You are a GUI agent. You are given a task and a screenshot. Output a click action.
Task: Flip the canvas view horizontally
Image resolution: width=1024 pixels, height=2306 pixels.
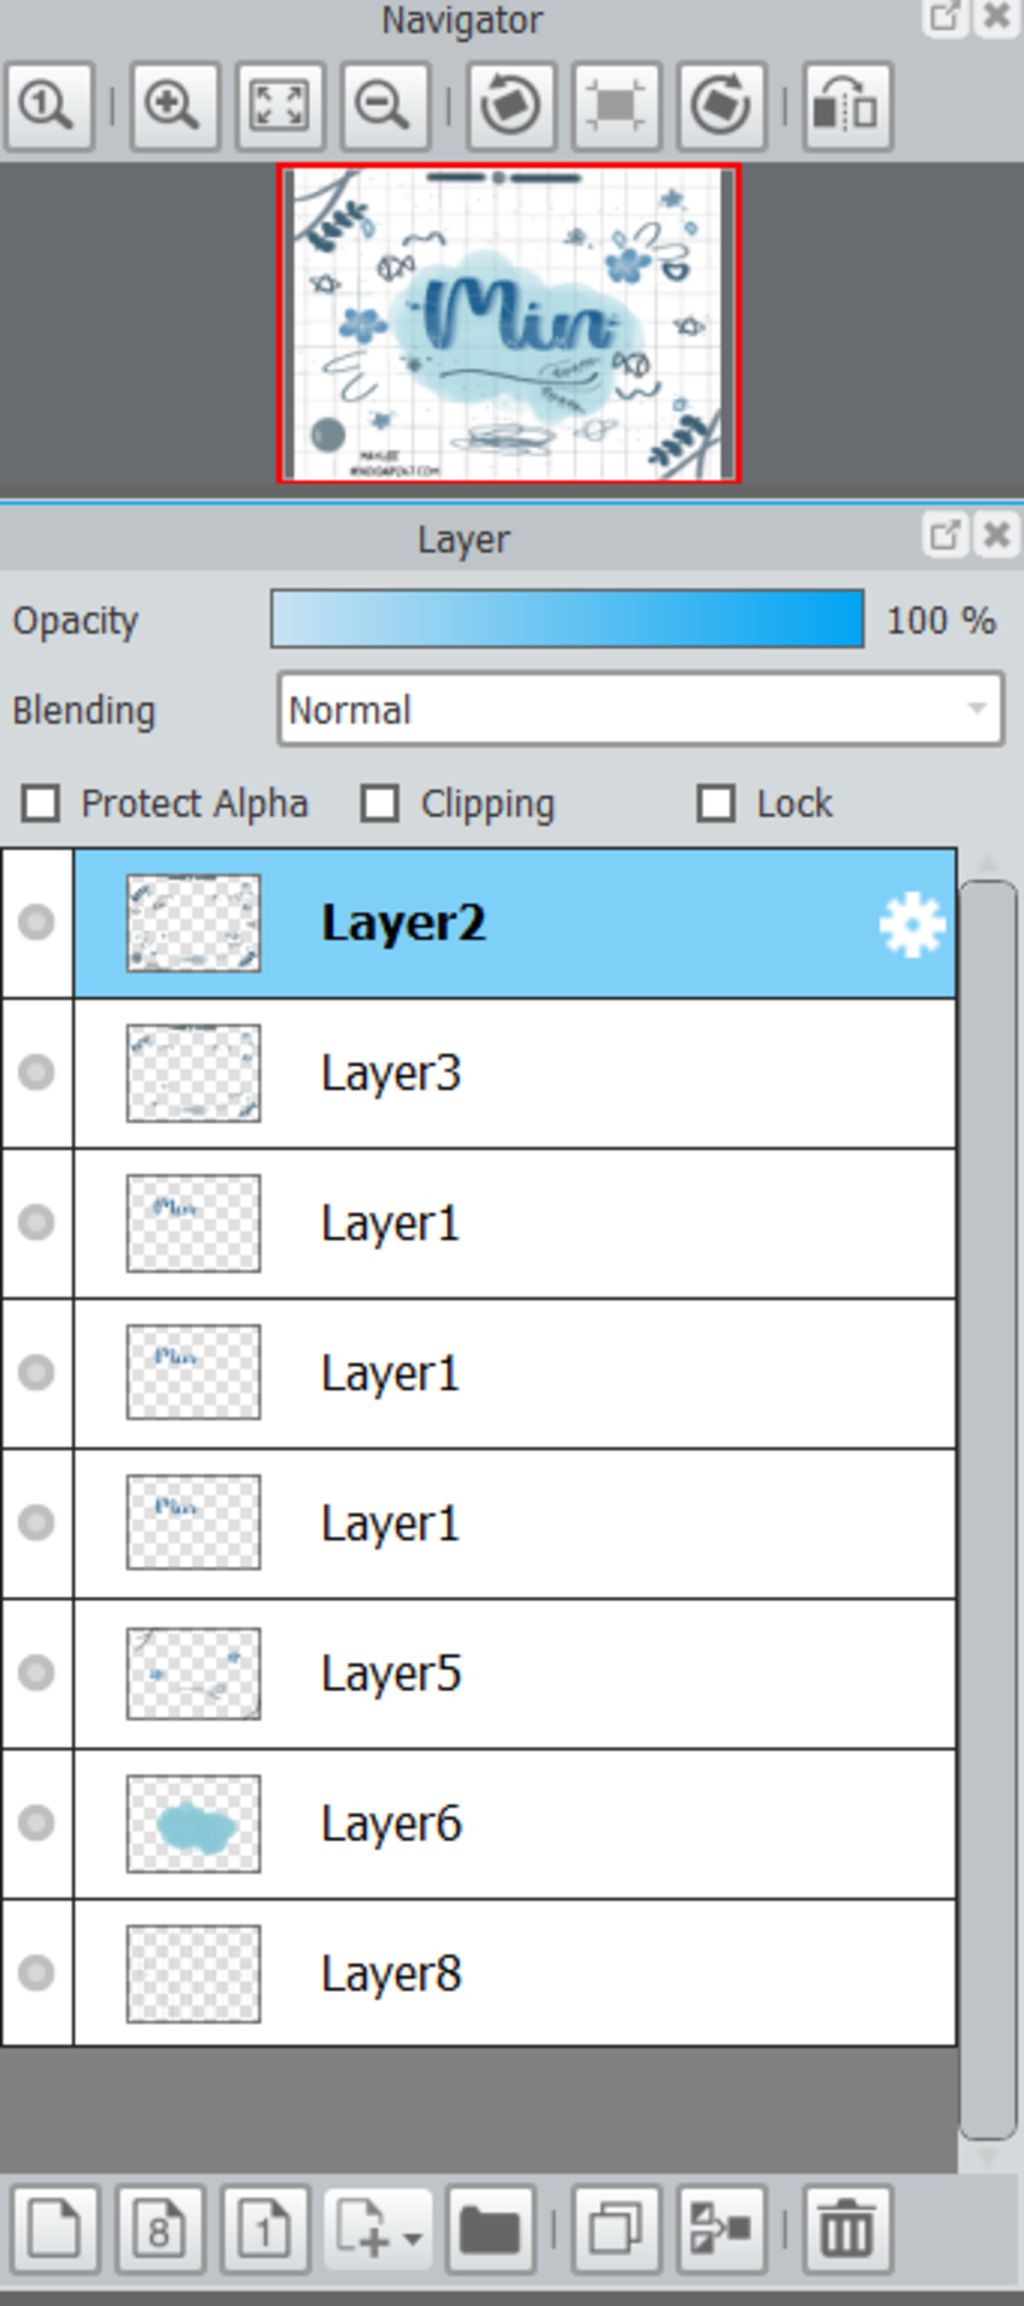[x=847, y=106]
